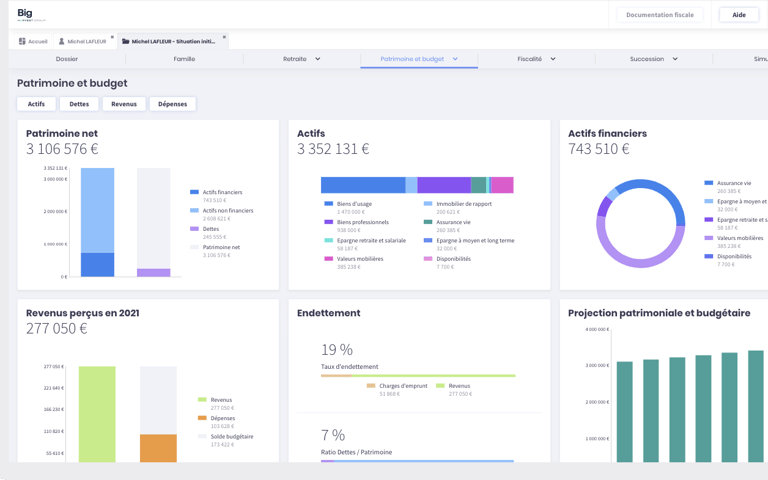Click the Big logo

(x=31, y=15)
